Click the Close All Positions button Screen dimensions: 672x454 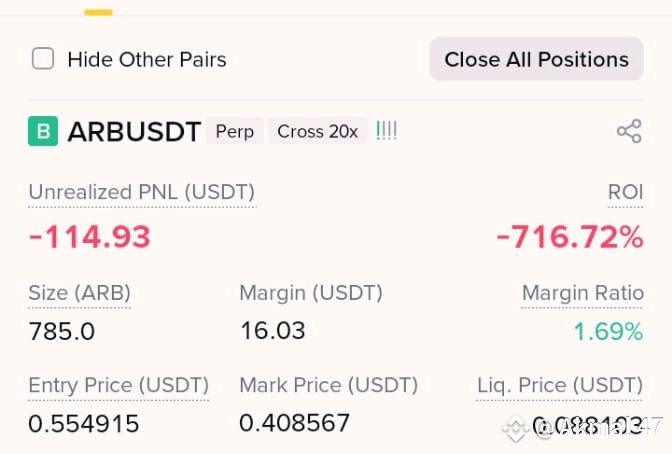[x=537, y=59]
